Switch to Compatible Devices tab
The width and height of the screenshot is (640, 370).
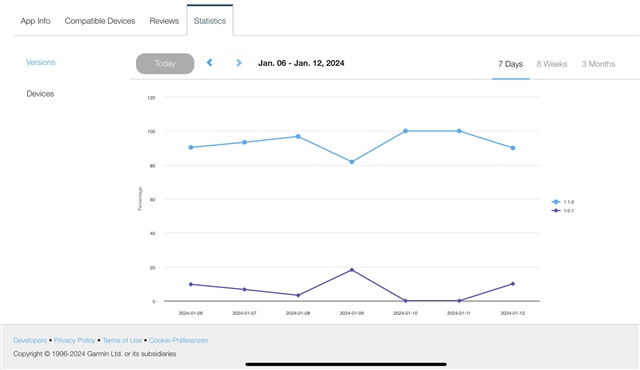[100, 21]
